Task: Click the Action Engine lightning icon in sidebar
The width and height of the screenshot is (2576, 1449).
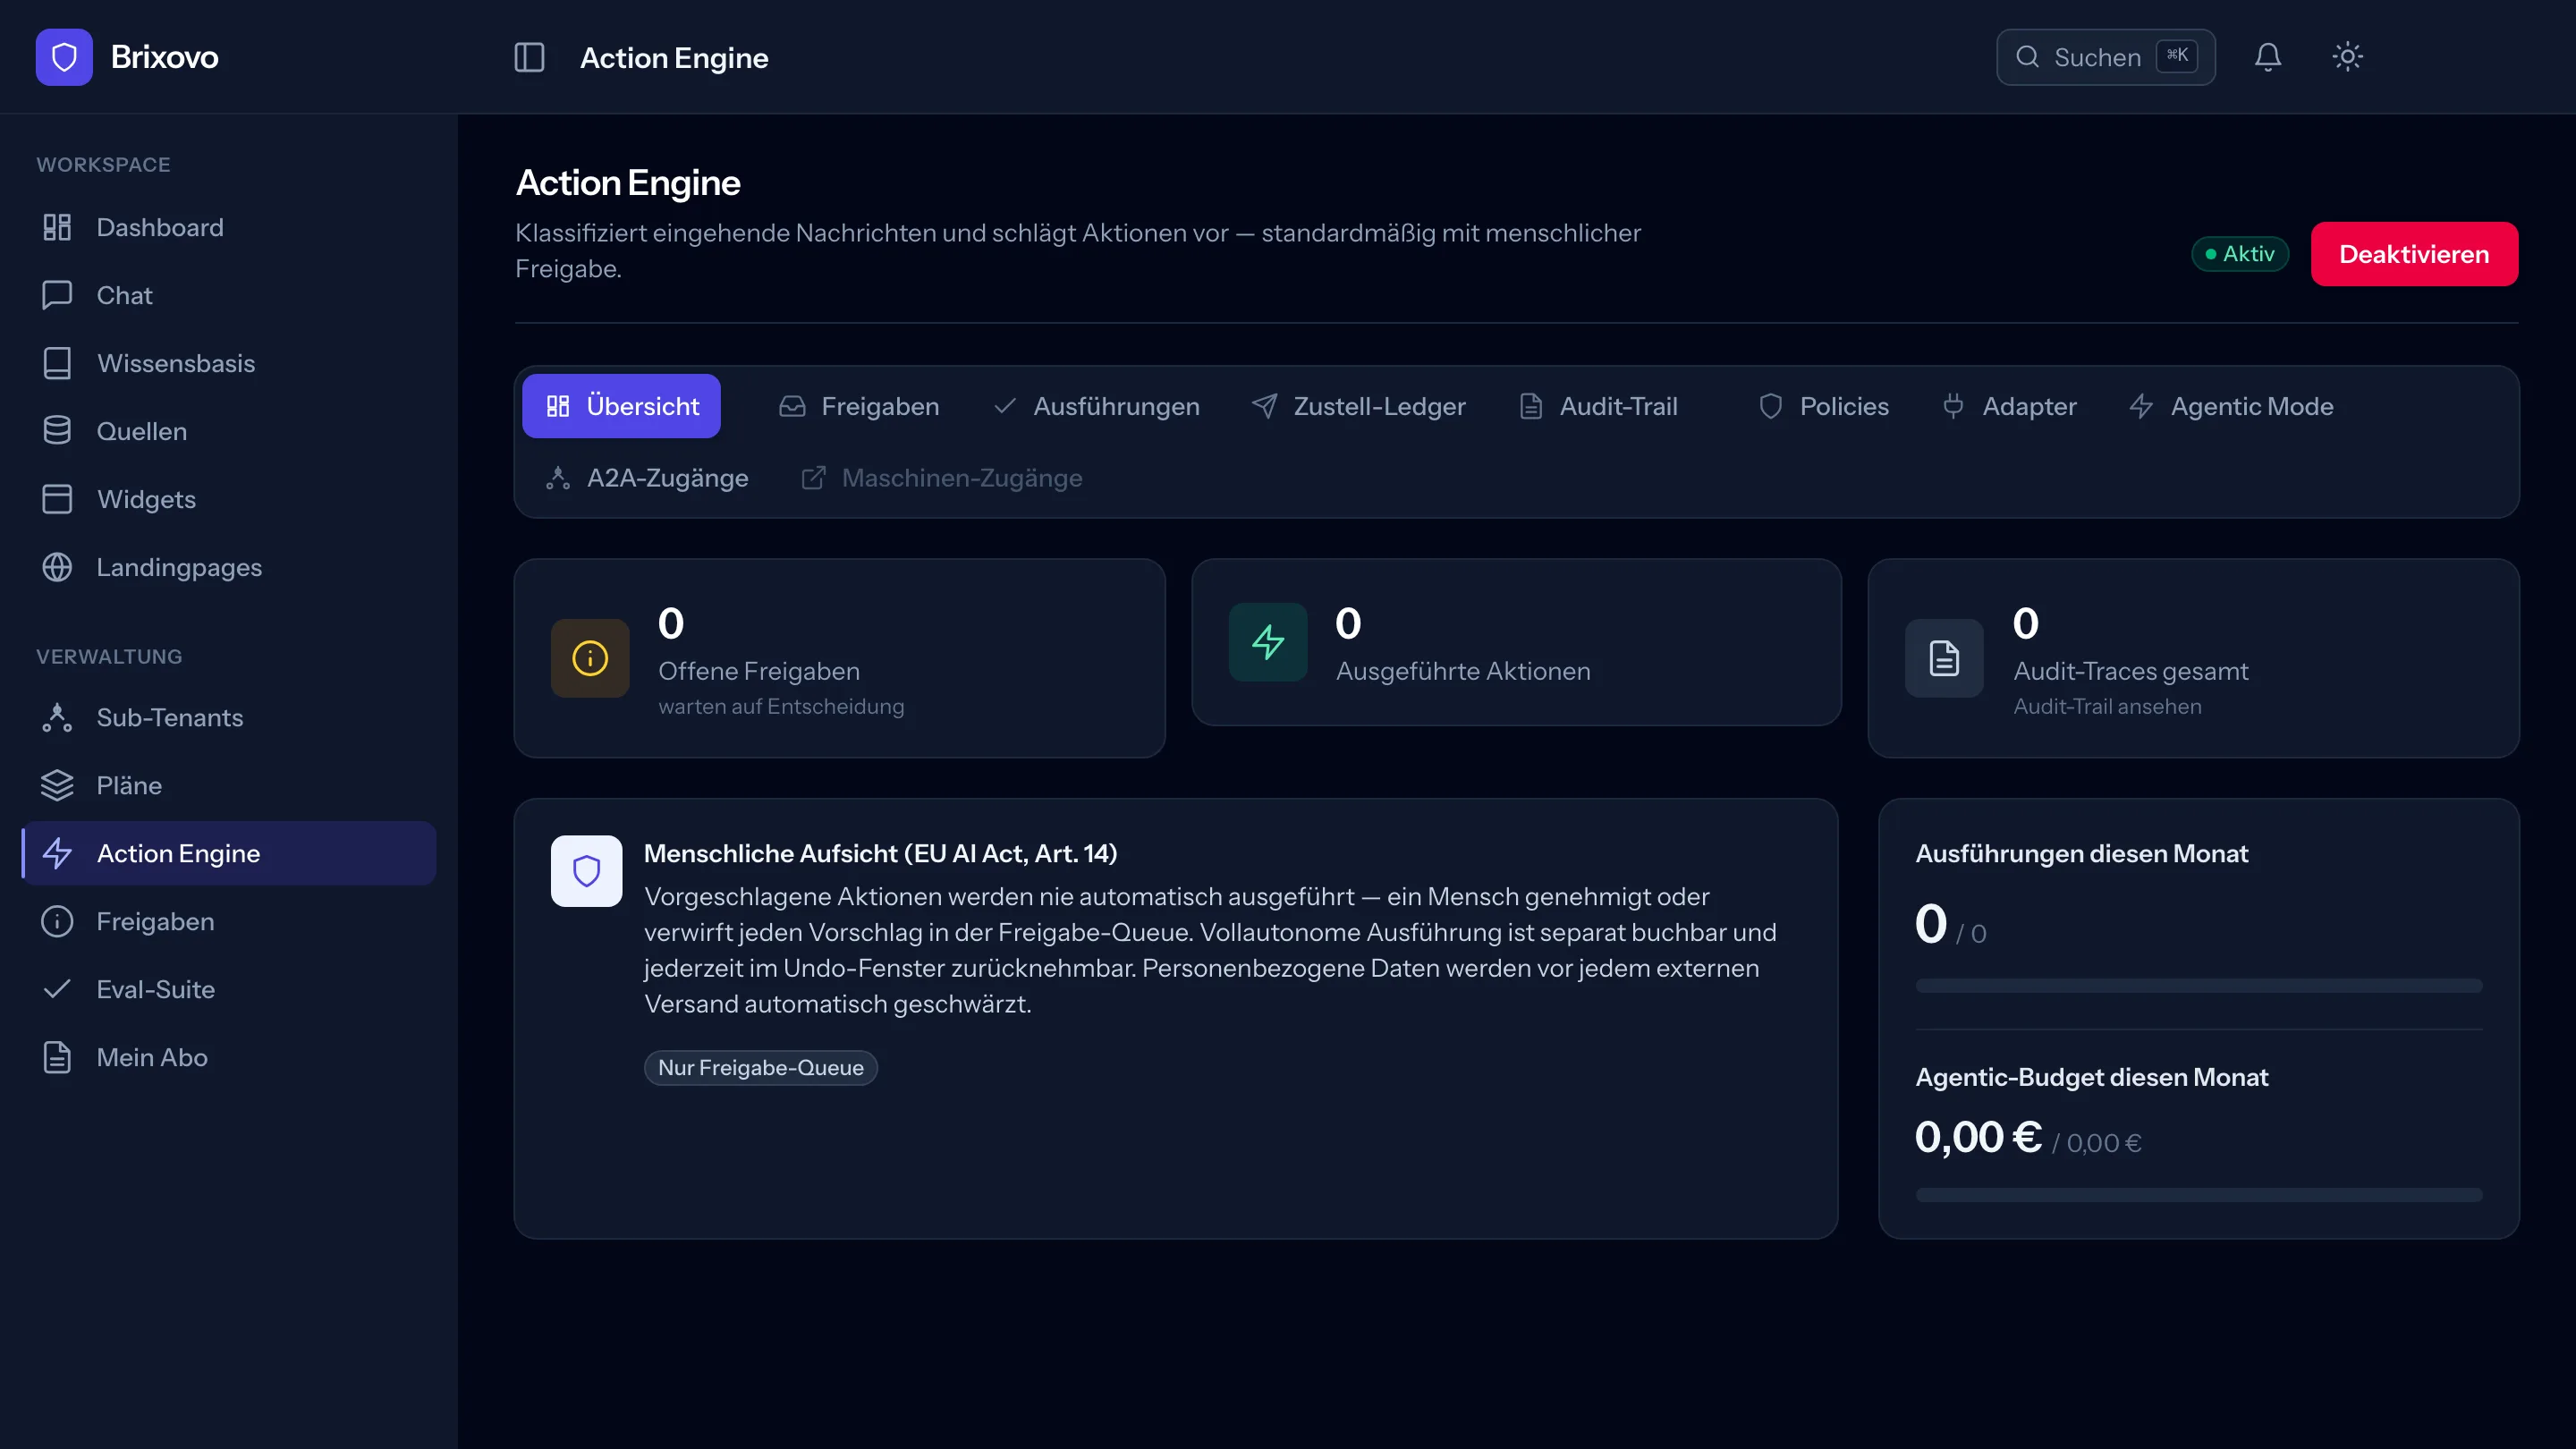Action: 57,853
